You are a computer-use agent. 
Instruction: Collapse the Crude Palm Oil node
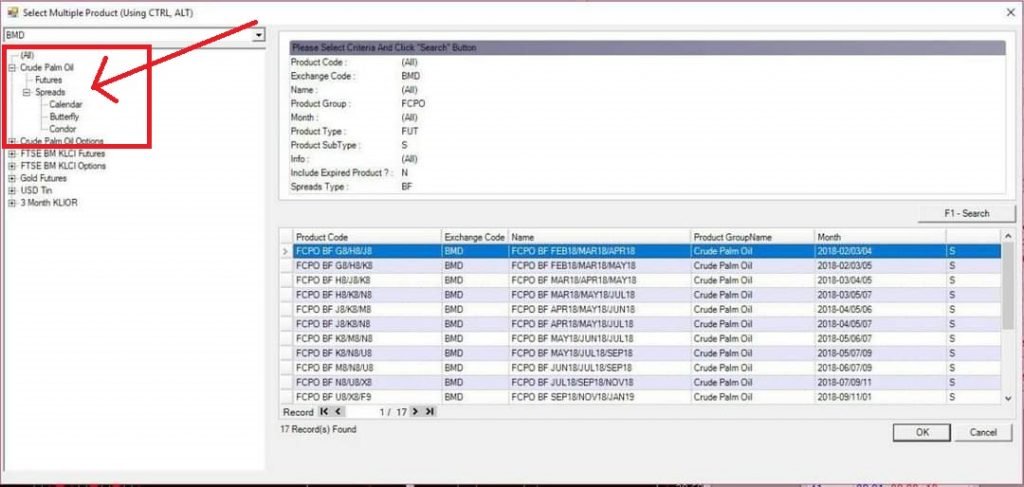11,67
